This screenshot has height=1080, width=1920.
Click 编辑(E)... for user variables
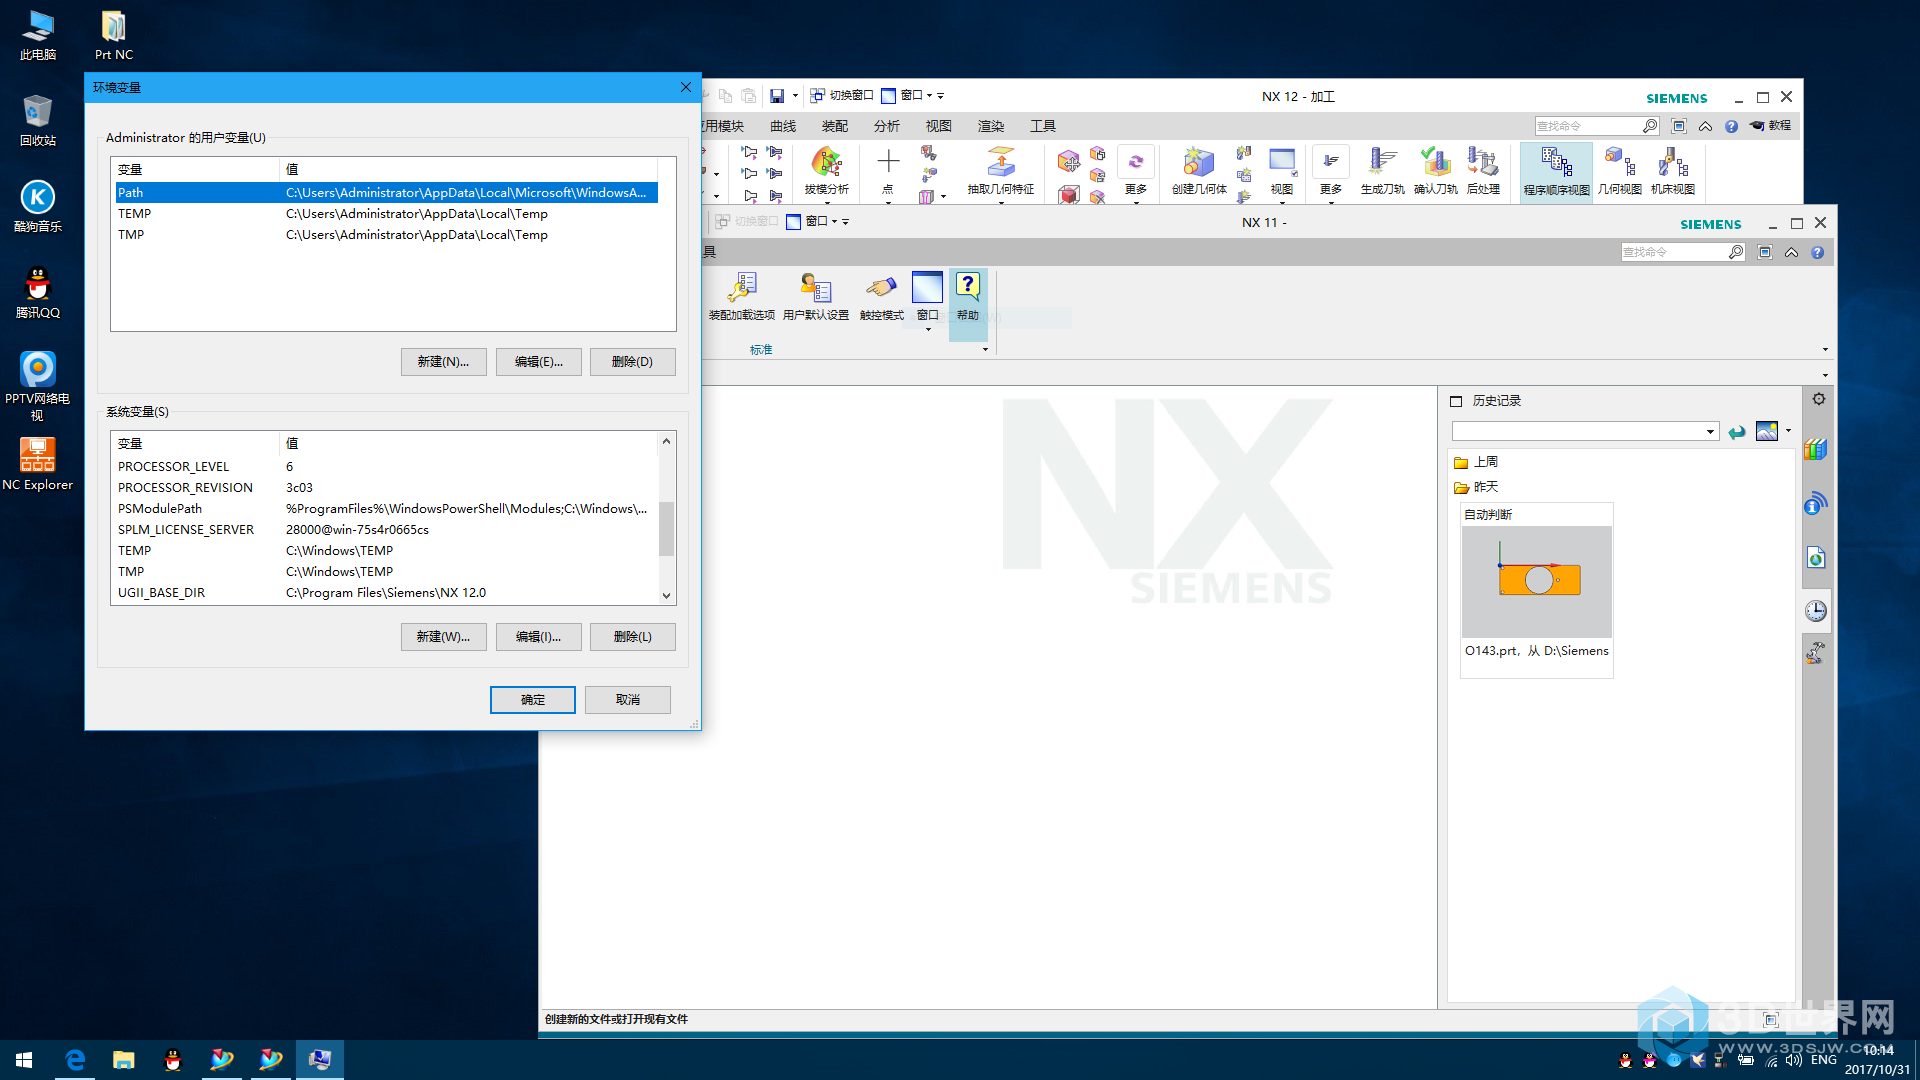coord(538,362)
